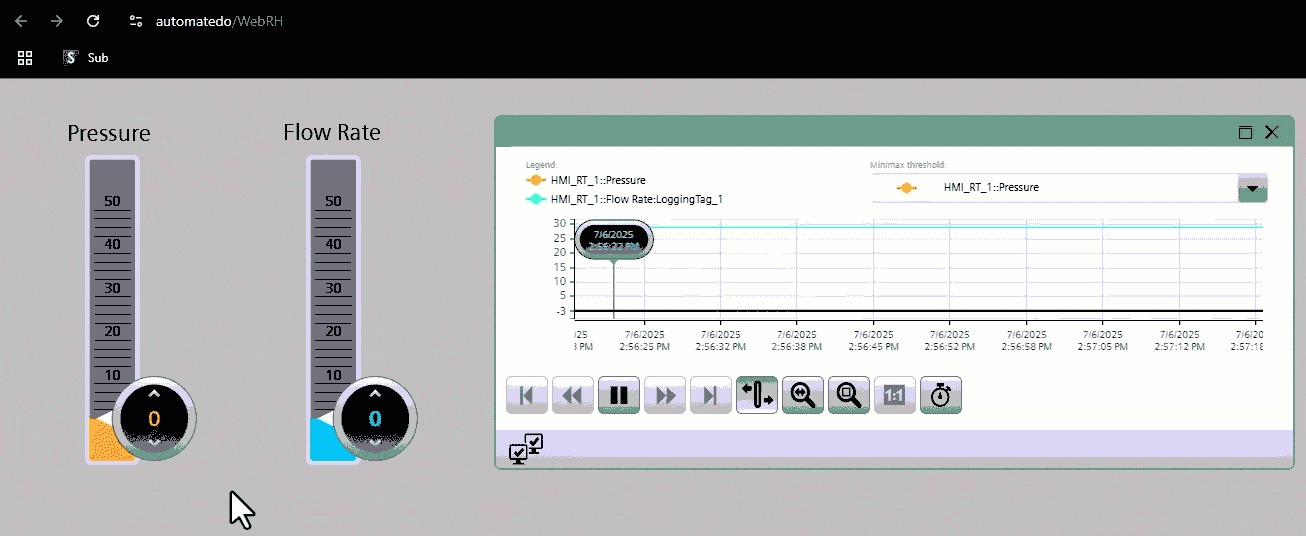Click Pressure heading label

point(109,133)
